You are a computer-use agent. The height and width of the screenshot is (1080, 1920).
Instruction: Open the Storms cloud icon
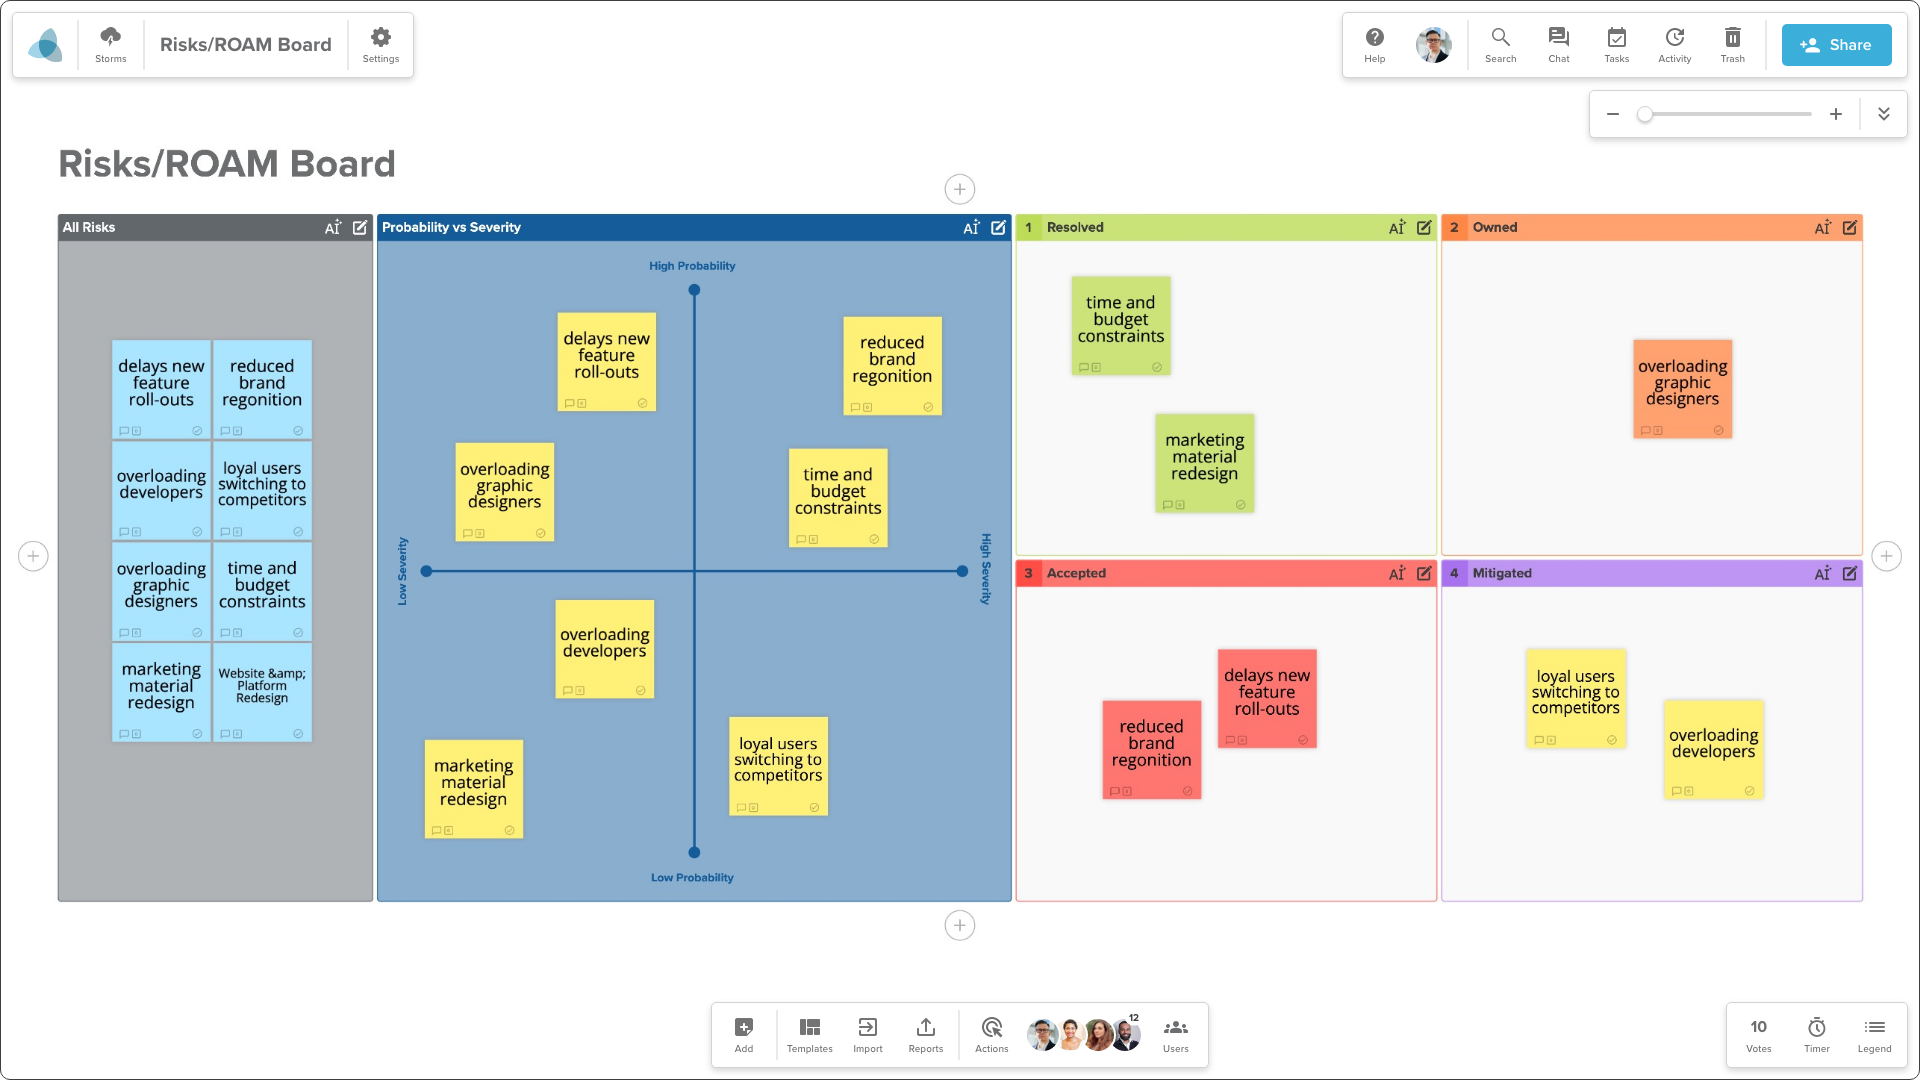click(111, 45)
